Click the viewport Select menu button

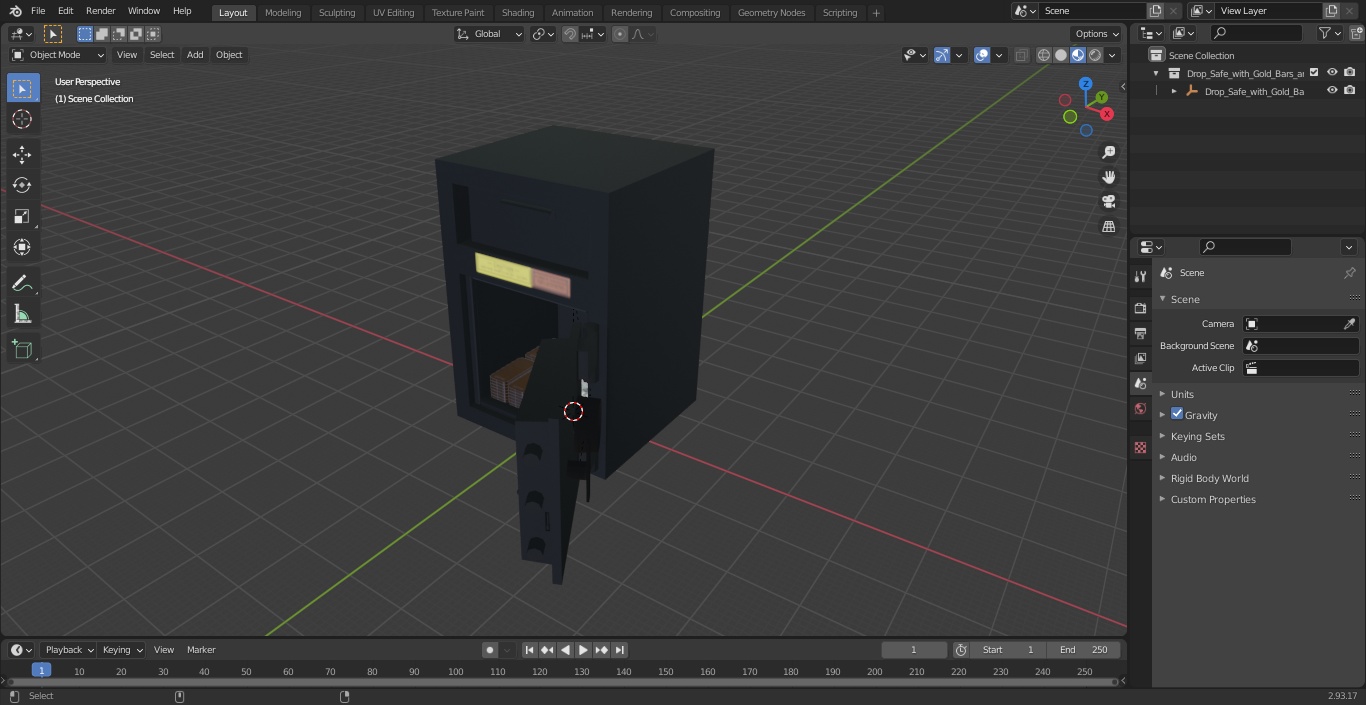[162, 55]
